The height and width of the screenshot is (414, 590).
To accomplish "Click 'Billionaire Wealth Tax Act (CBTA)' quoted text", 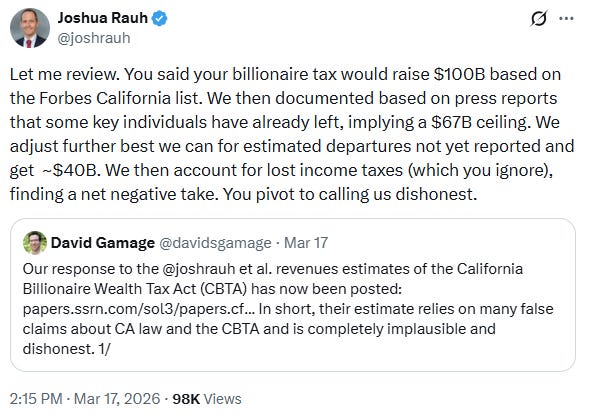I will (135, 289).
